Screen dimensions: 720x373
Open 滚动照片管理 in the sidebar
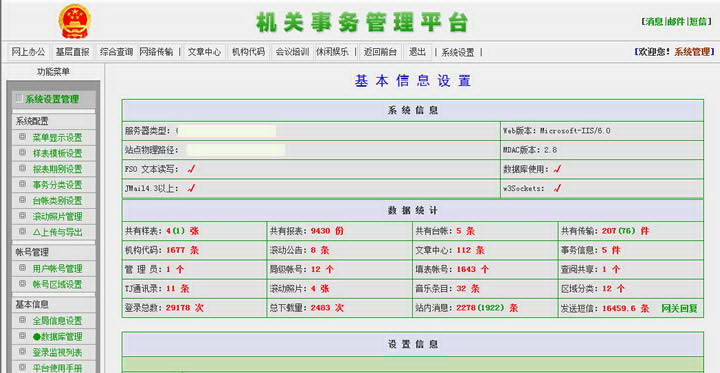(57, 216)
